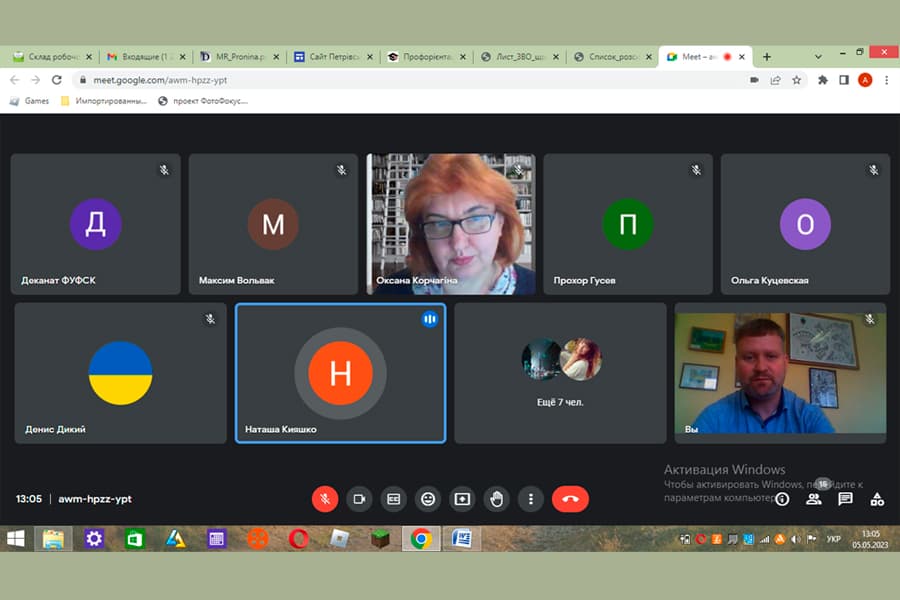Image resolution: width=900 pixels, height=600 pixels.
Task: Turn on captions in Meet toolbar
Action: coord(393,498)
